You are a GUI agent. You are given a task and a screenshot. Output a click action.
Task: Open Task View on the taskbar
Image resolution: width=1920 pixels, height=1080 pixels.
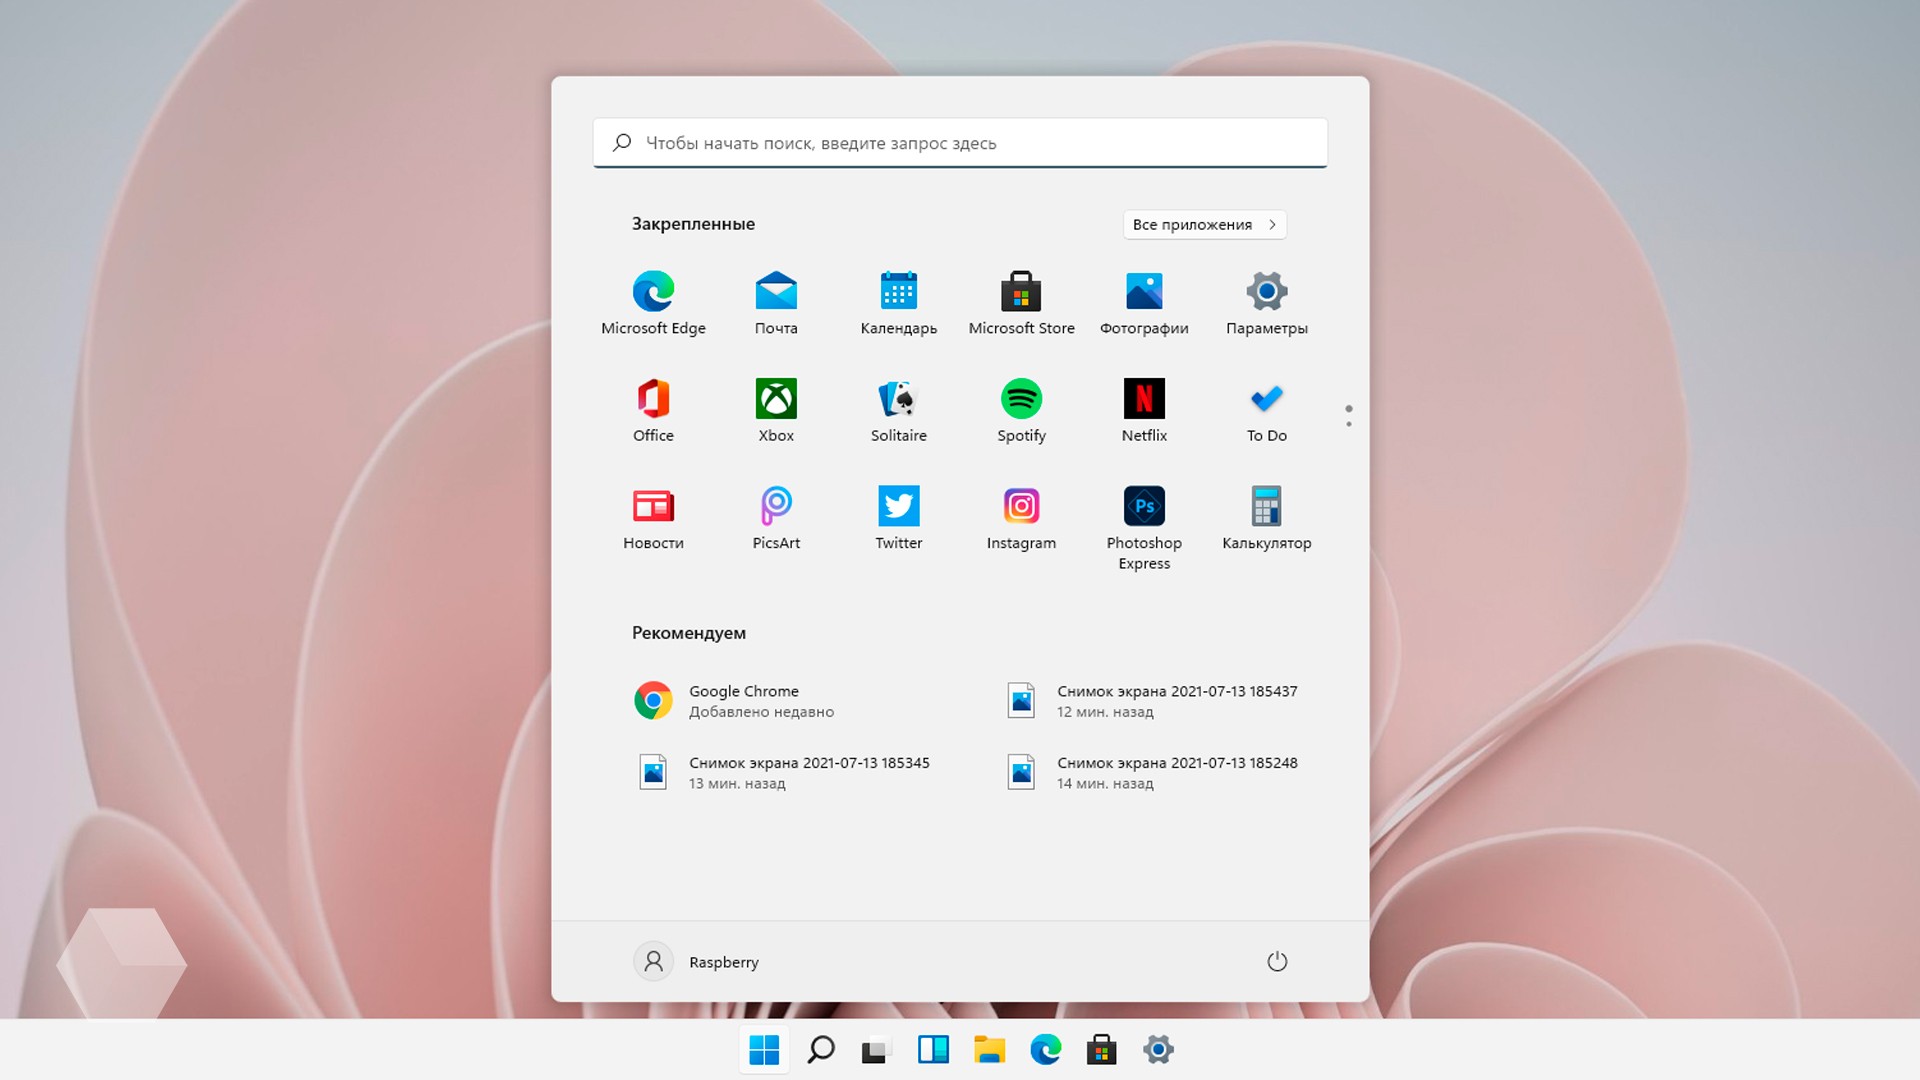(876, 1050)
